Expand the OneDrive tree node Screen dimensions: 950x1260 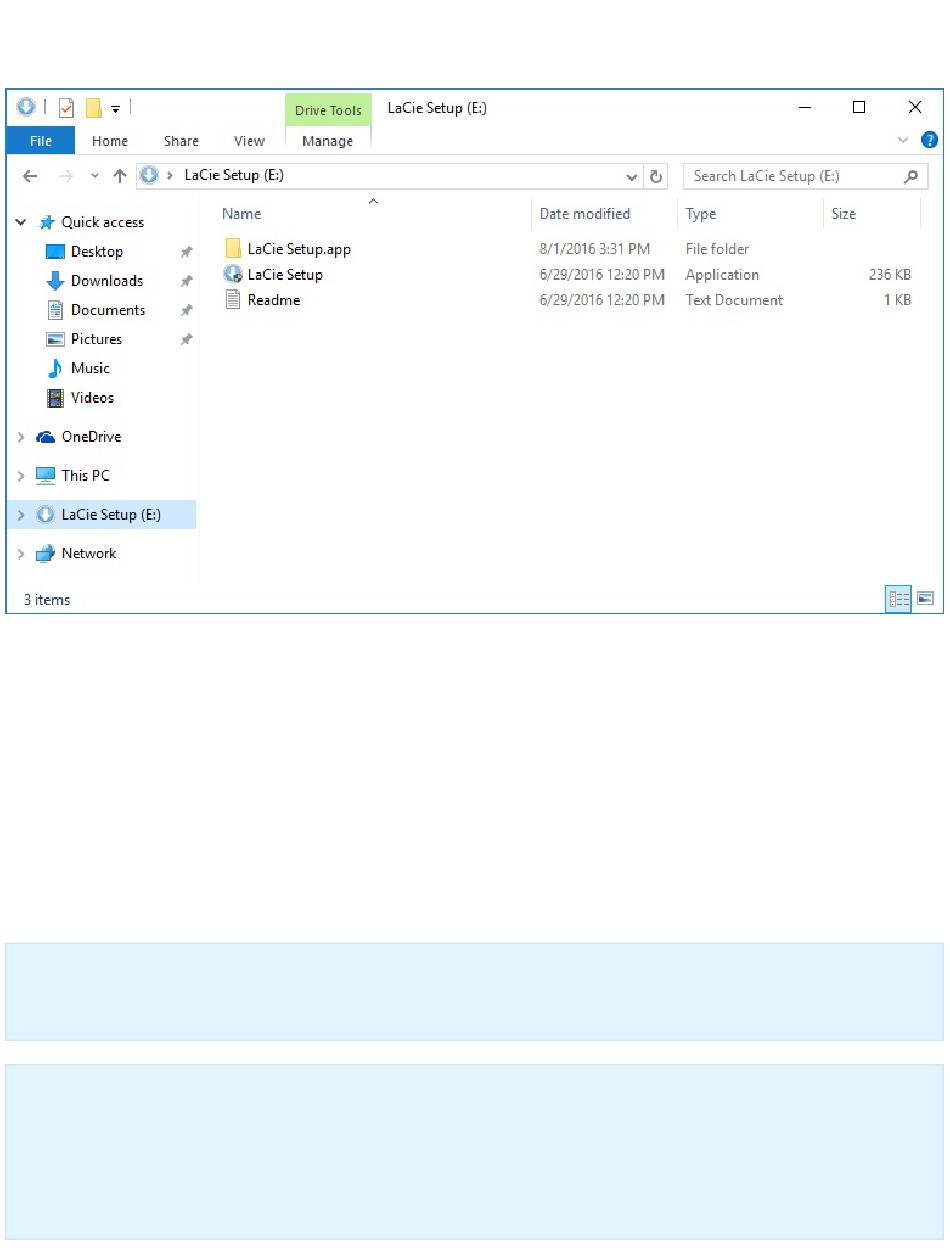(21, 437)
